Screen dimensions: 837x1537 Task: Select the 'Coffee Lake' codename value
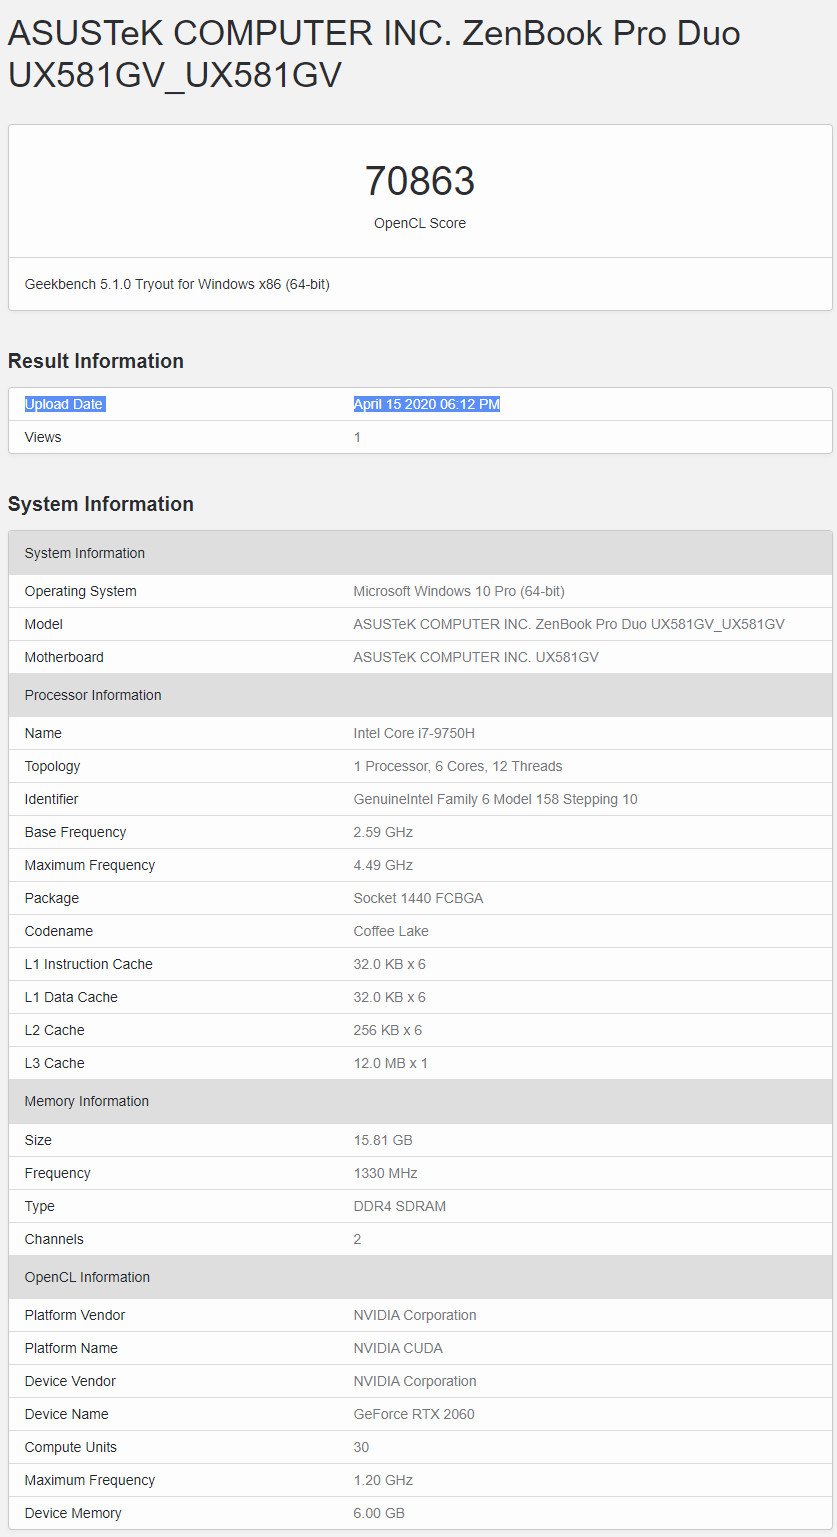391,931
